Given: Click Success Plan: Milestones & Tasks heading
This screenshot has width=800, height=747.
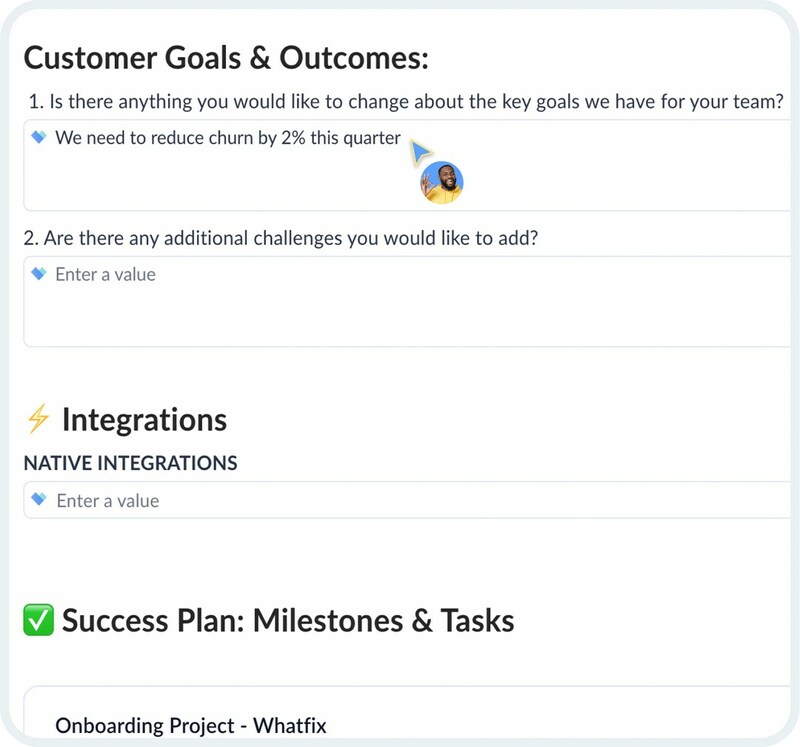Looking at the screenshot, I should point(288,621).
